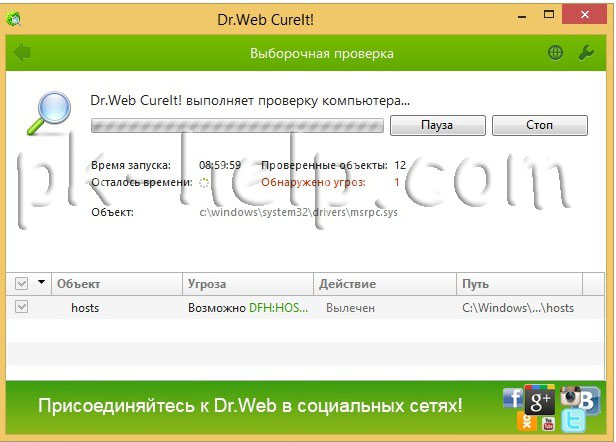The width and height of the screenshot is (616, 442).
Task: Click the msrpc.sys object path text
Action: coord(299,213)
